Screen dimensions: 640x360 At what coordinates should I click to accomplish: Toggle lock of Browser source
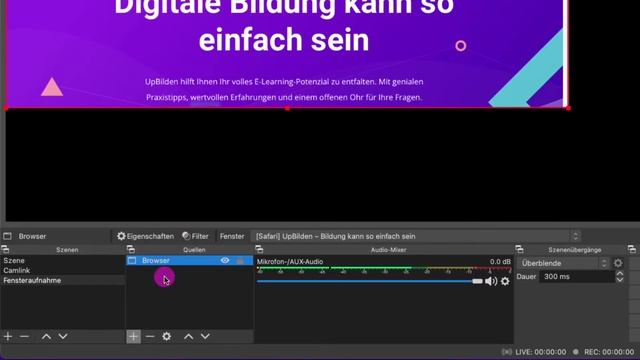(x=240, y=261)
